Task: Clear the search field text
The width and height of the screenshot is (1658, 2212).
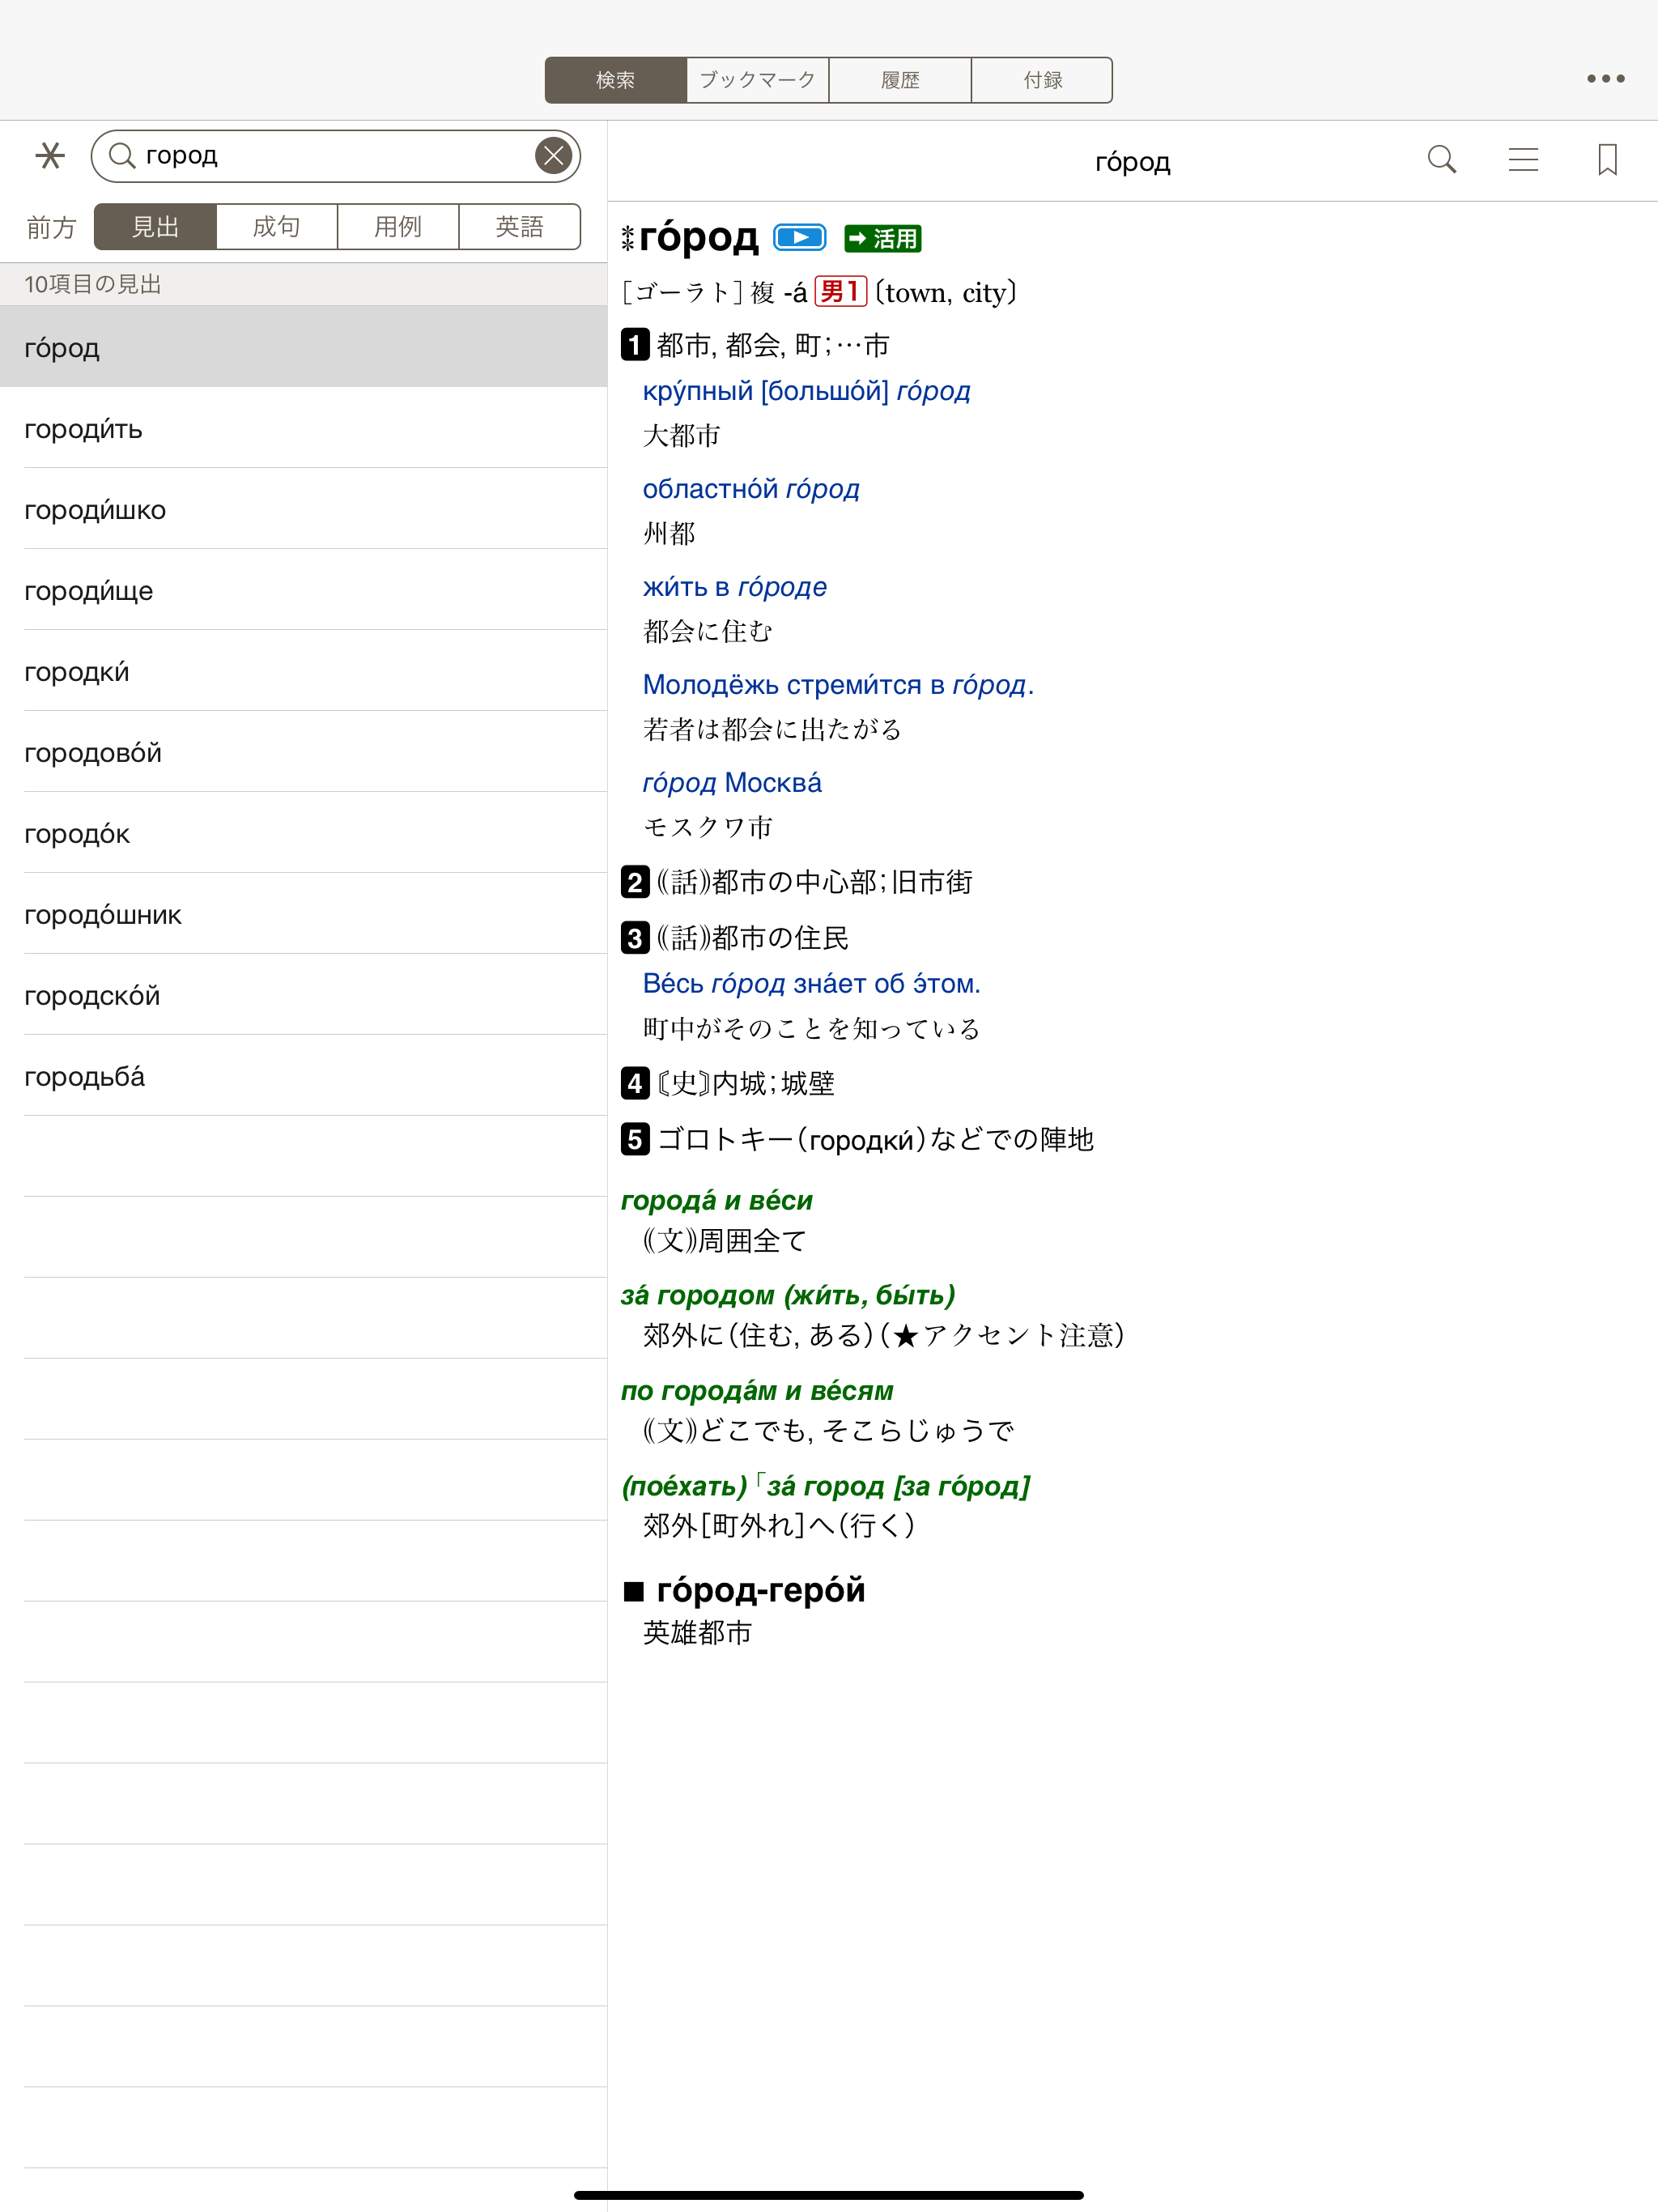Action: click(x=553, y=156)
